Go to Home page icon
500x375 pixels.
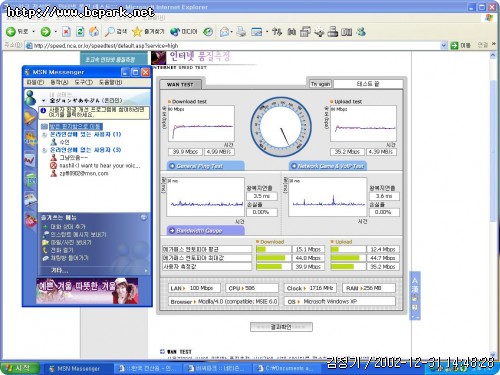point(94,32)
